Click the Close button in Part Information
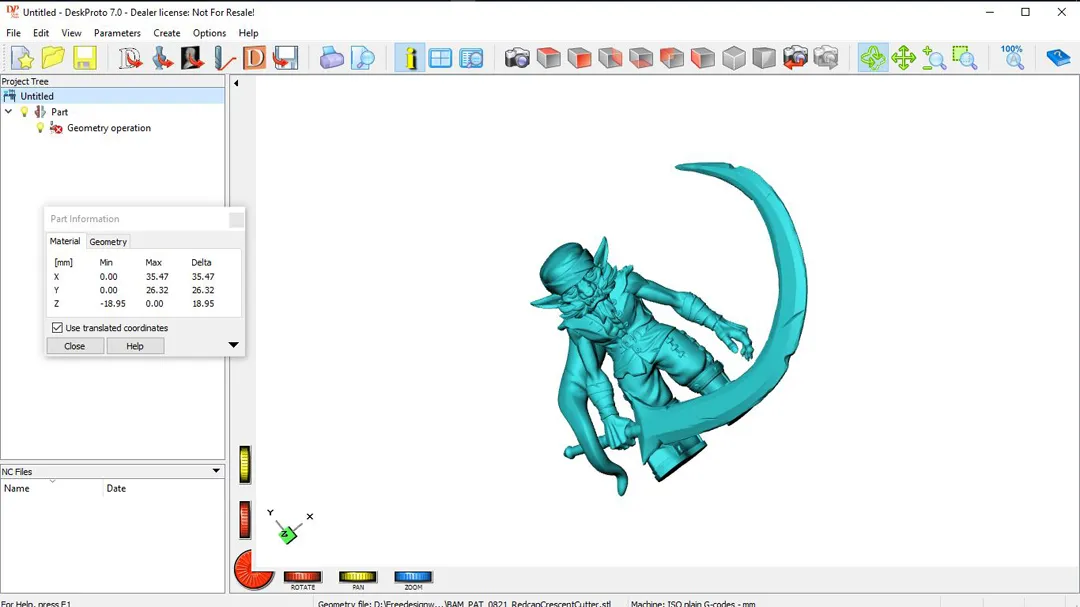 (x=74, y=346)
